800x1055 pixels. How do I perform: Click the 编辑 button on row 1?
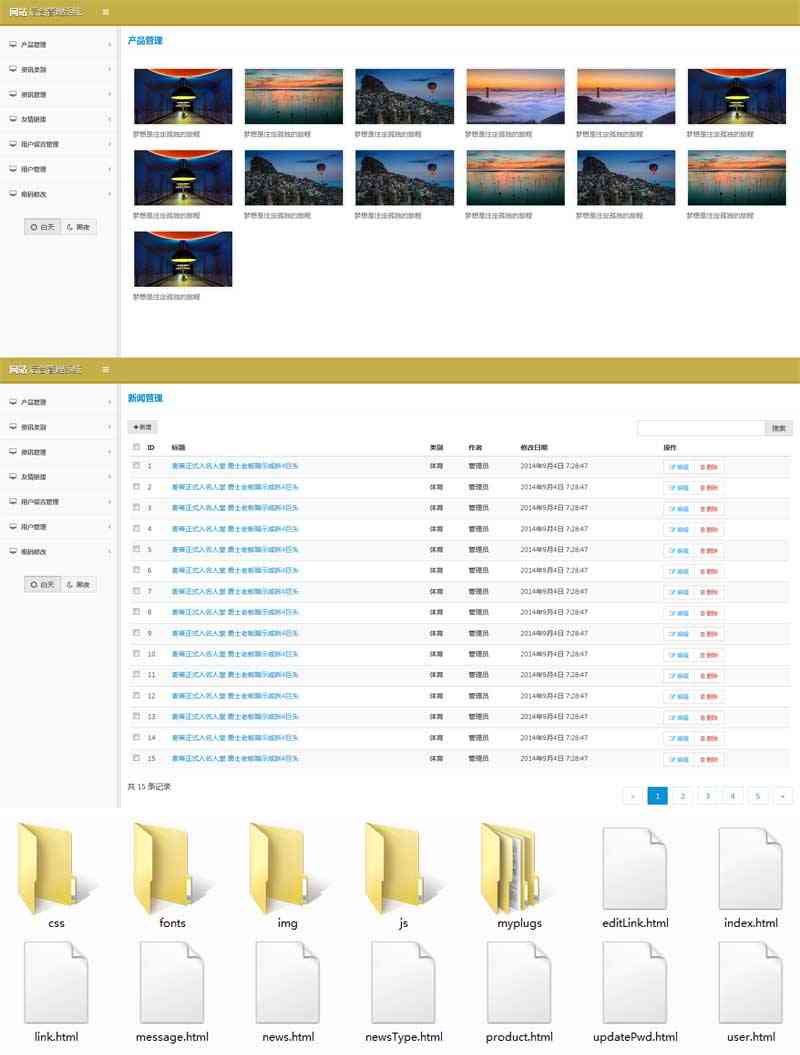point(678,466)
